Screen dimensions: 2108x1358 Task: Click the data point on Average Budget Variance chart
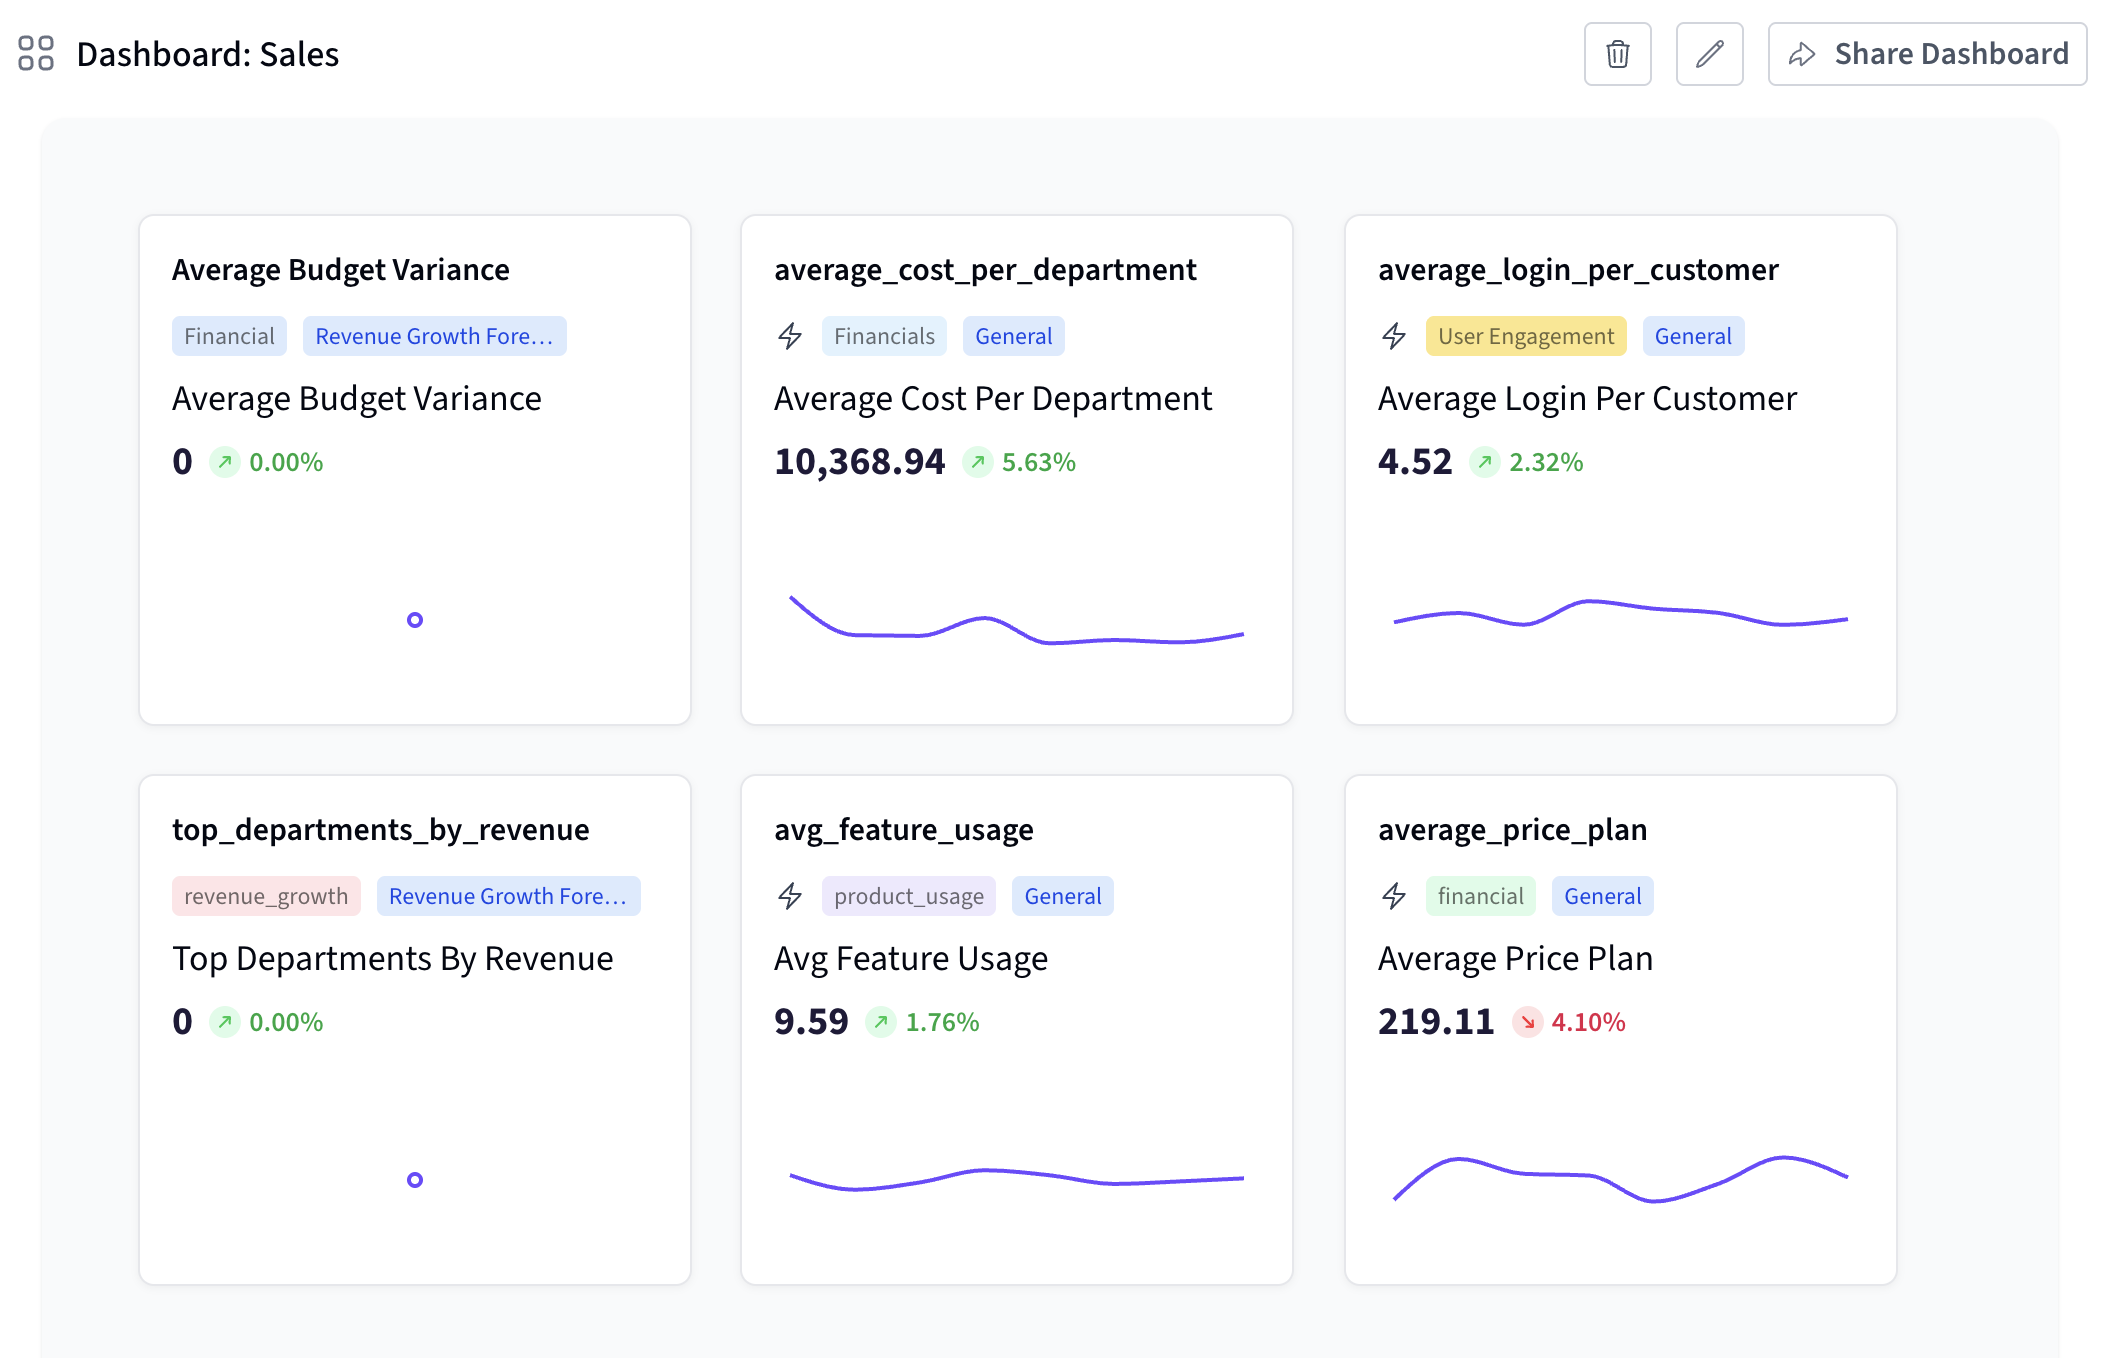(x=415, y=620)
